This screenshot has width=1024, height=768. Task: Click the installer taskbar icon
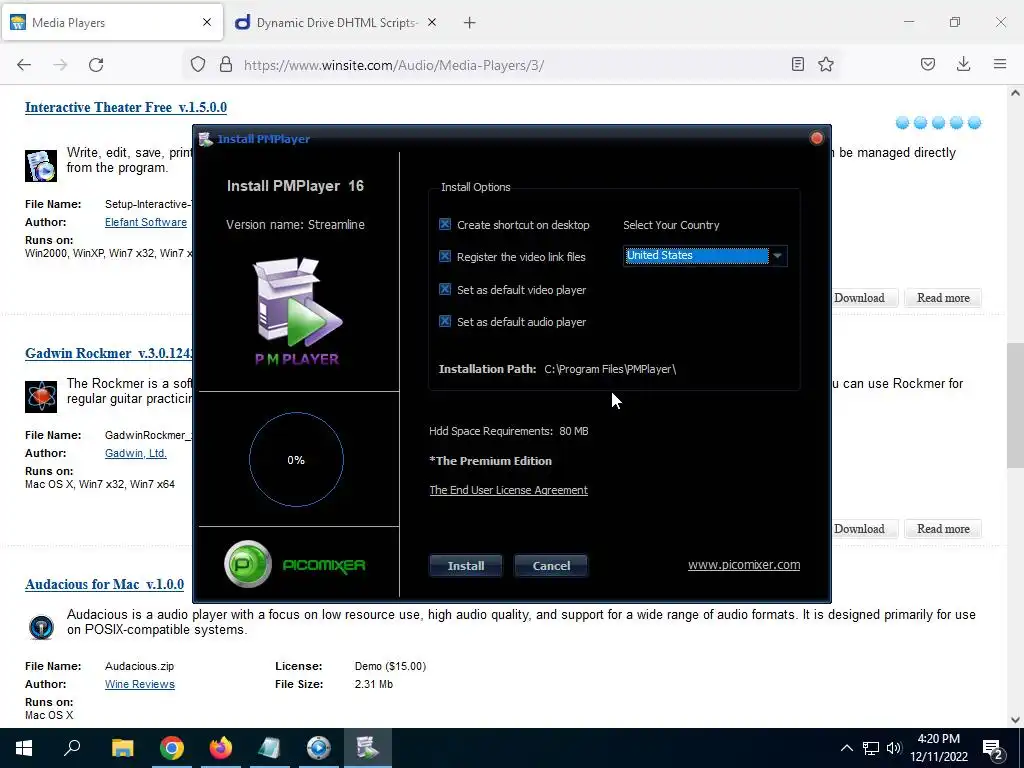click(x=368, y=748)
